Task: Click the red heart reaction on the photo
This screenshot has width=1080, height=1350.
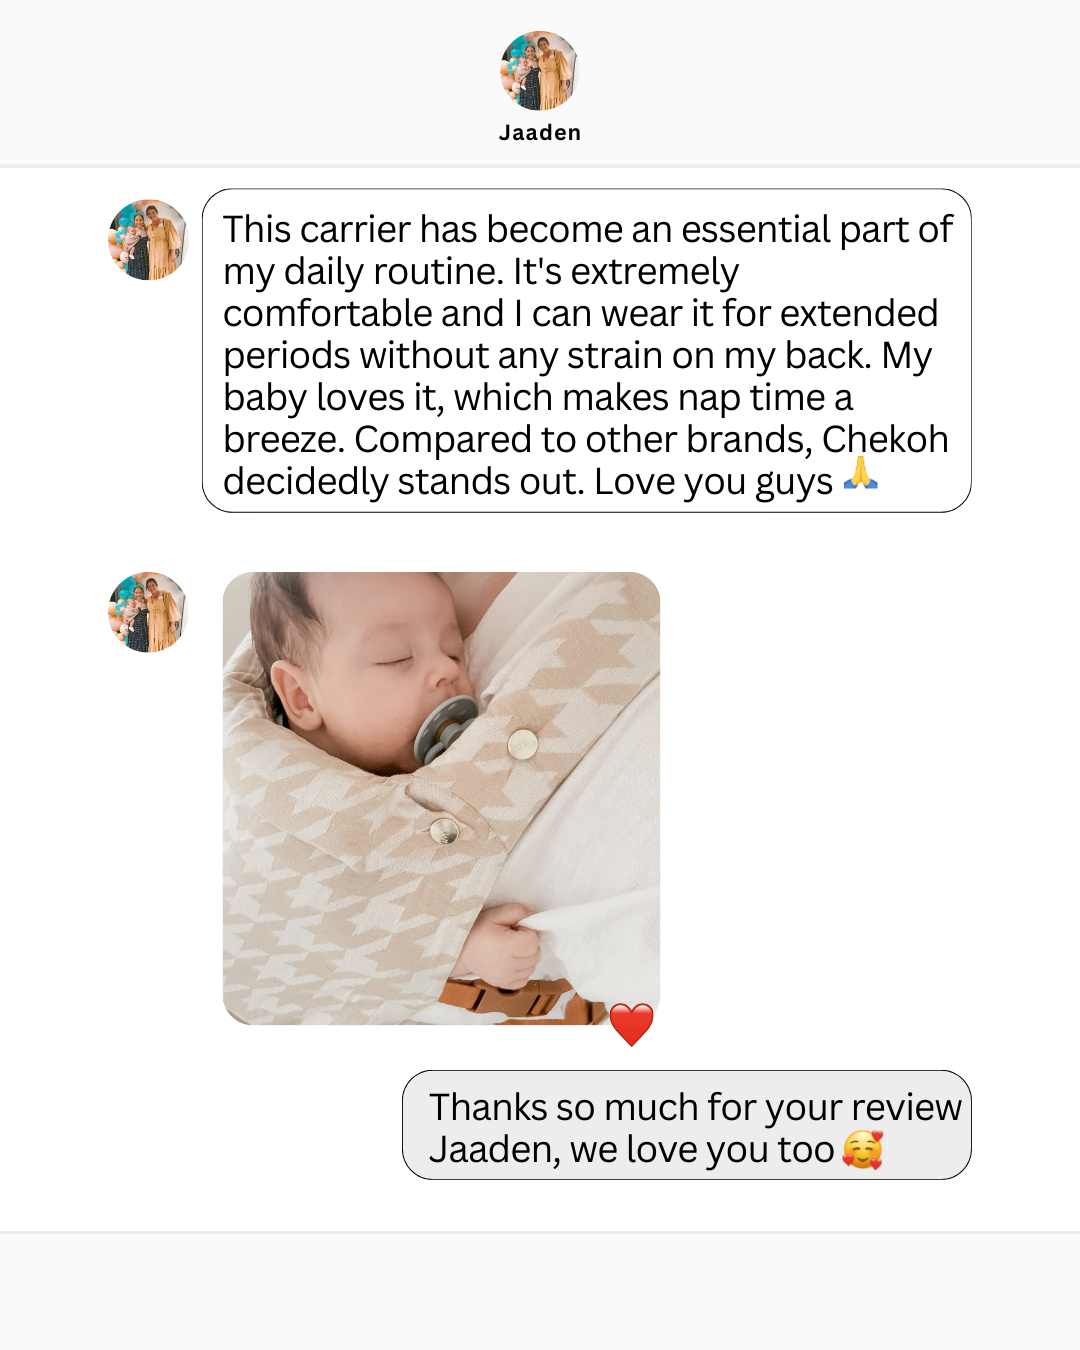Action: pos(631,1025)
